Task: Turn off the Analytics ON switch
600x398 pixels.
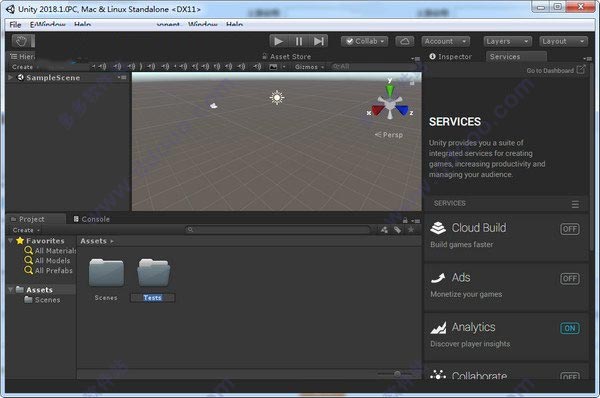Action: coord(570,328)
